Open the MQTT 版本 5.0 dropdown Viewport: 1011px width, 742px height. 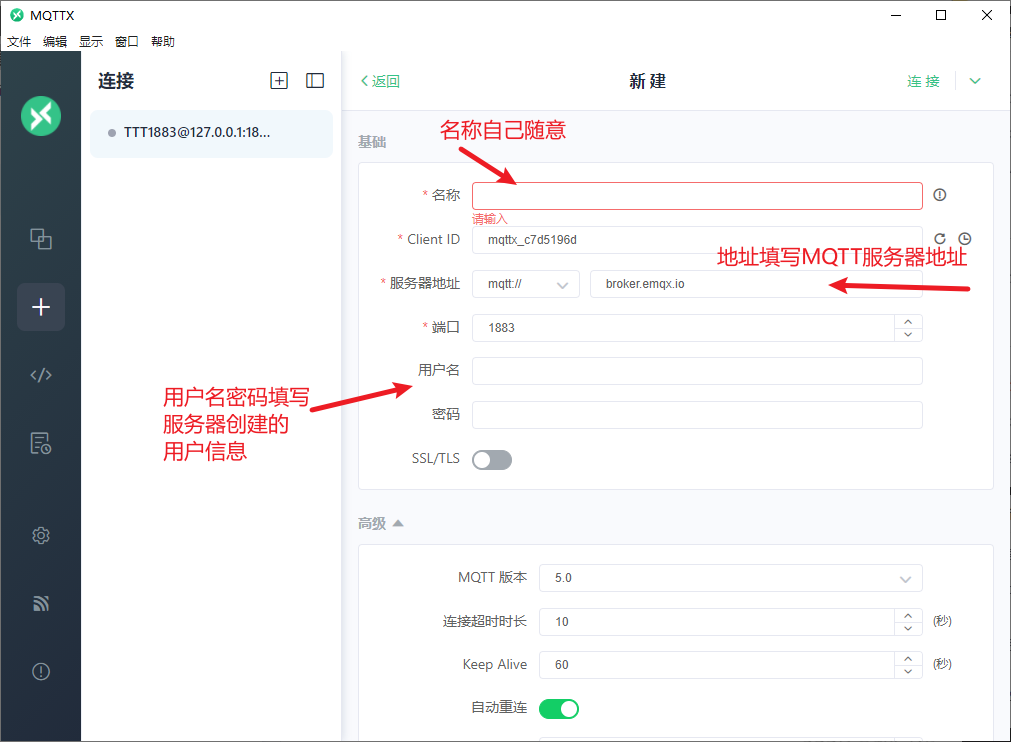tap(731, 578)
